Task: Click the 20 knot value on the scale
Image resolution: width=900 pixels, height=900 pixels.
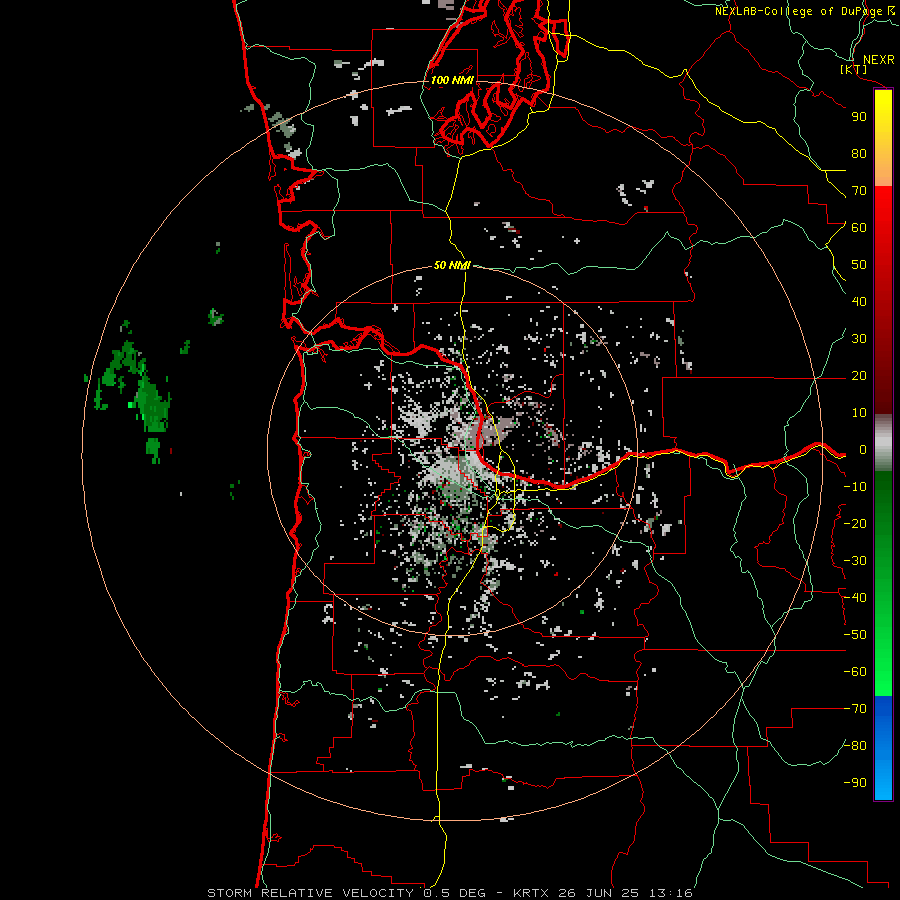Action: [x=859, y=376]
